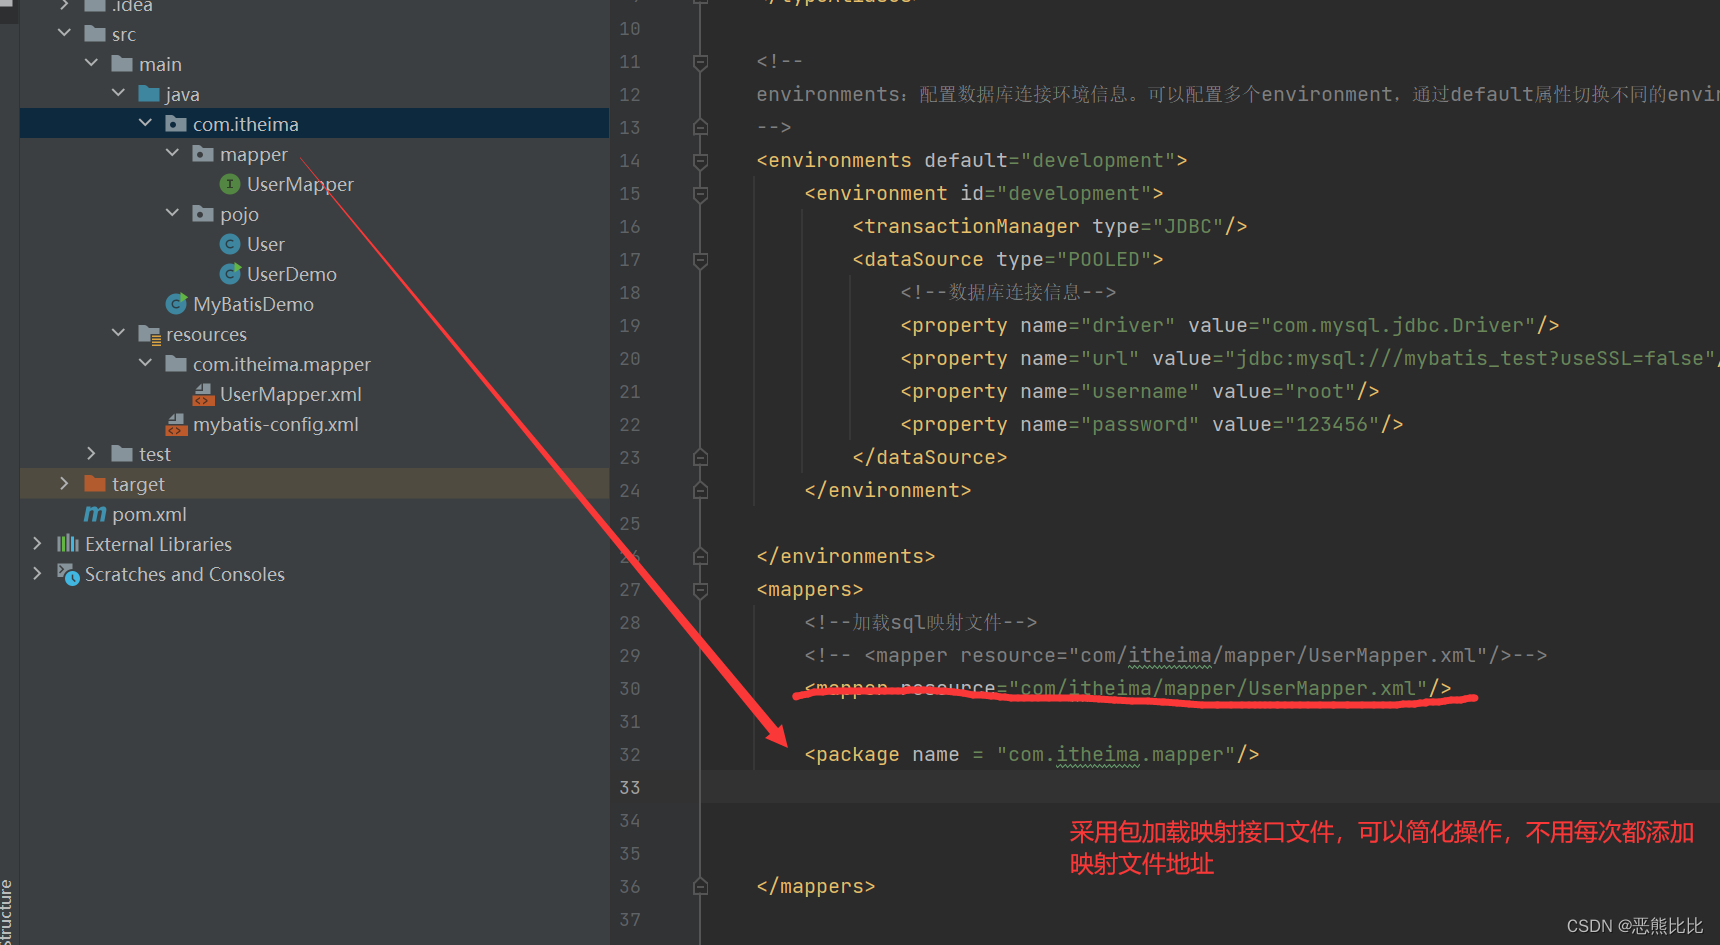
Task: Click line number 20 in gutter
Action: (x=630, y=359)
